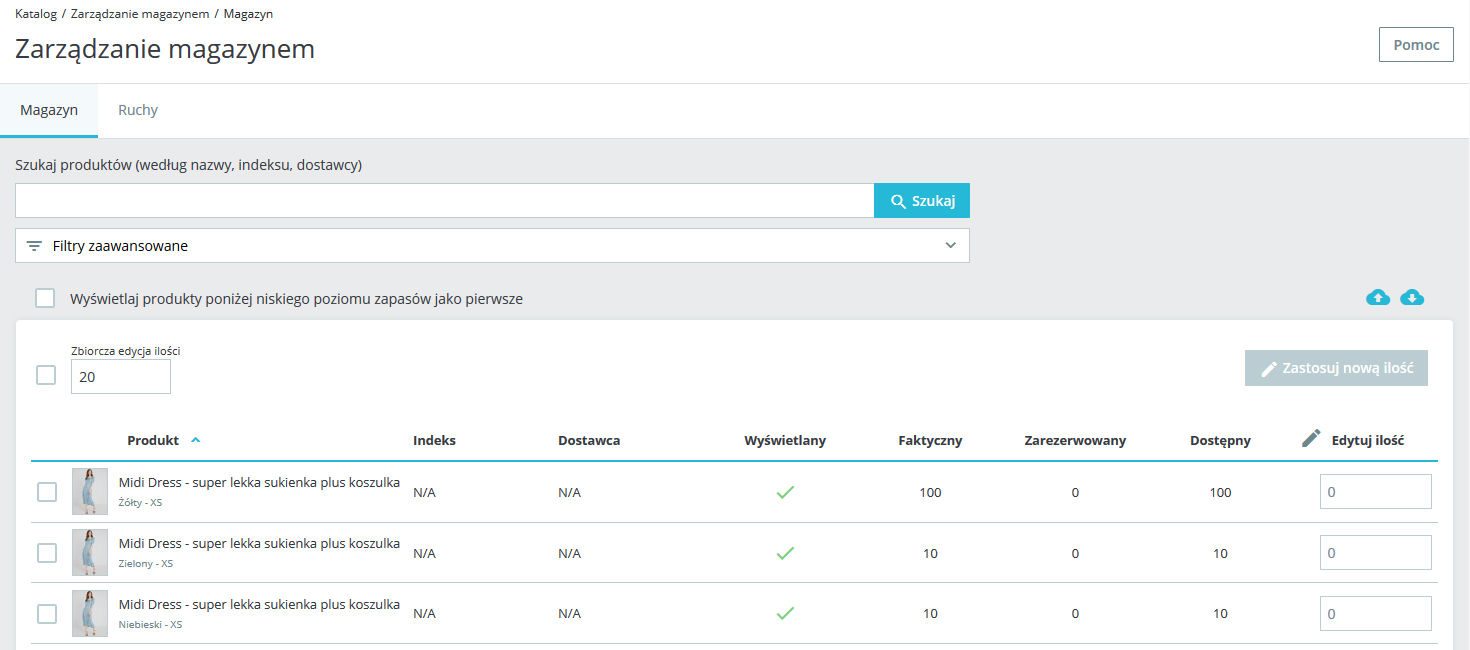Open the Magazyn tab
Screen dimensions: 1470x650
click(x=49, y=110)
